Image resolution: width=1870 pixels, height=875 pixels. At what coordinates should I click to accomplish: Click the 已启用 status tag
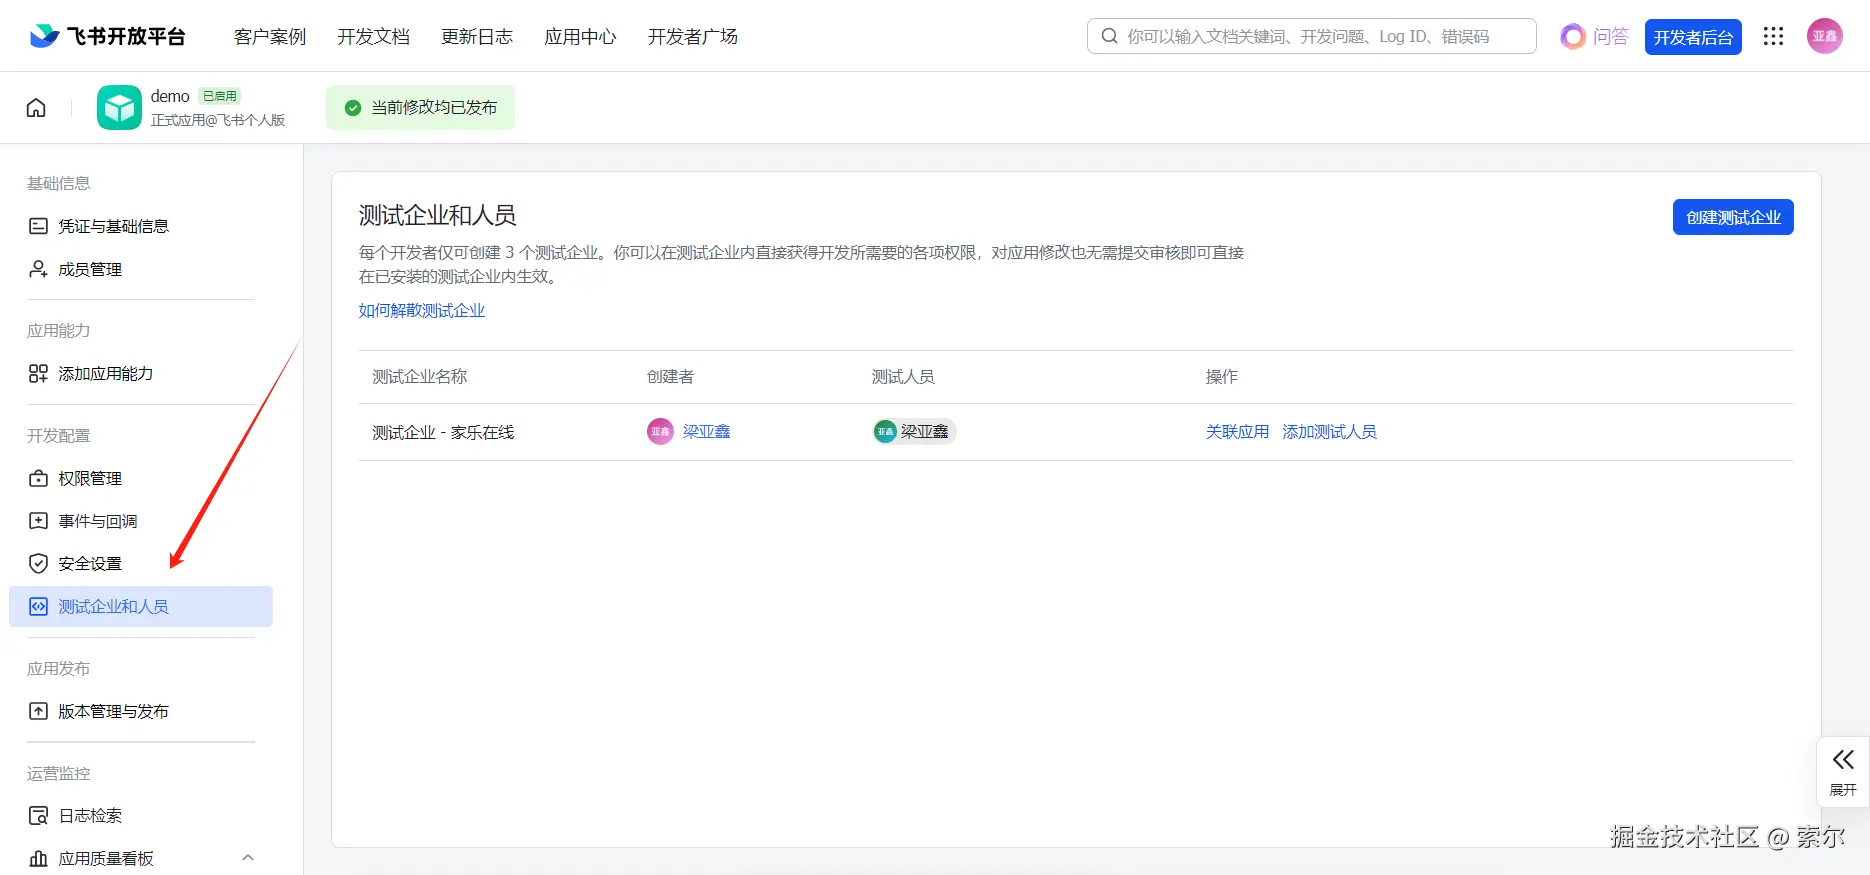pyautogui.click(x=220, y=96)
